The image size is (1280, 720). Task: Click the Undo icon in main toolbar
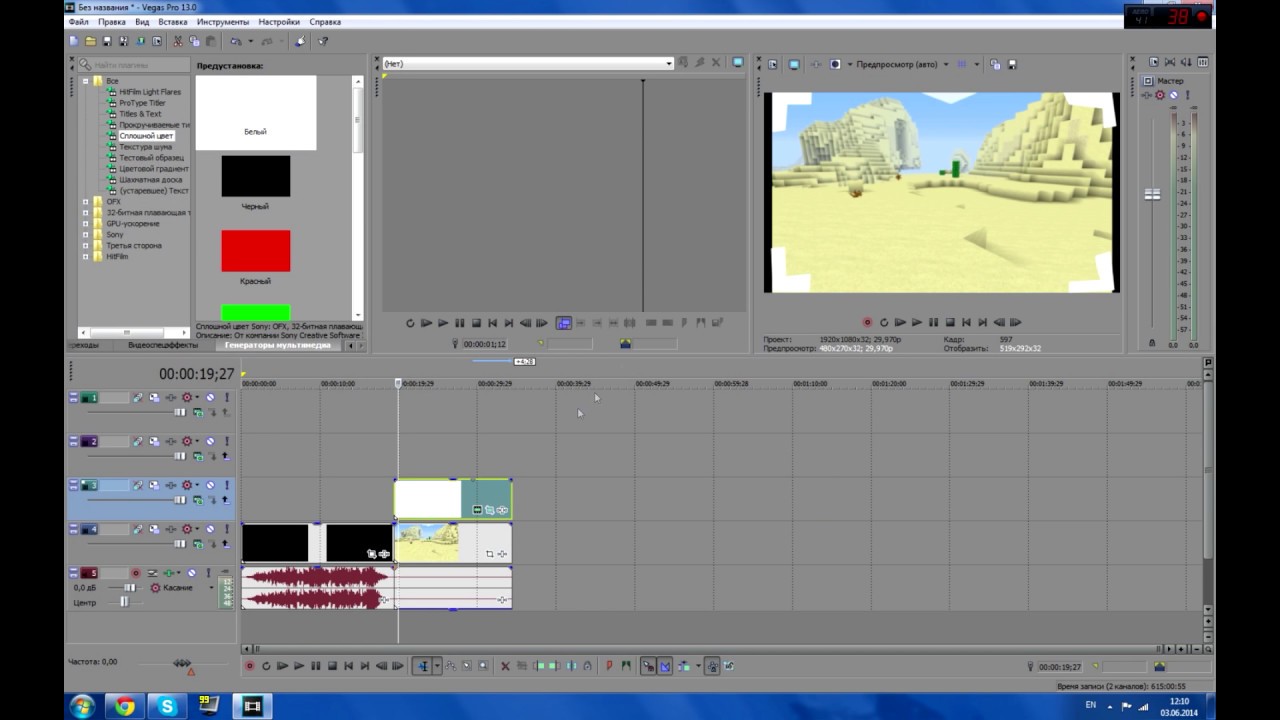tap(236, 41)
